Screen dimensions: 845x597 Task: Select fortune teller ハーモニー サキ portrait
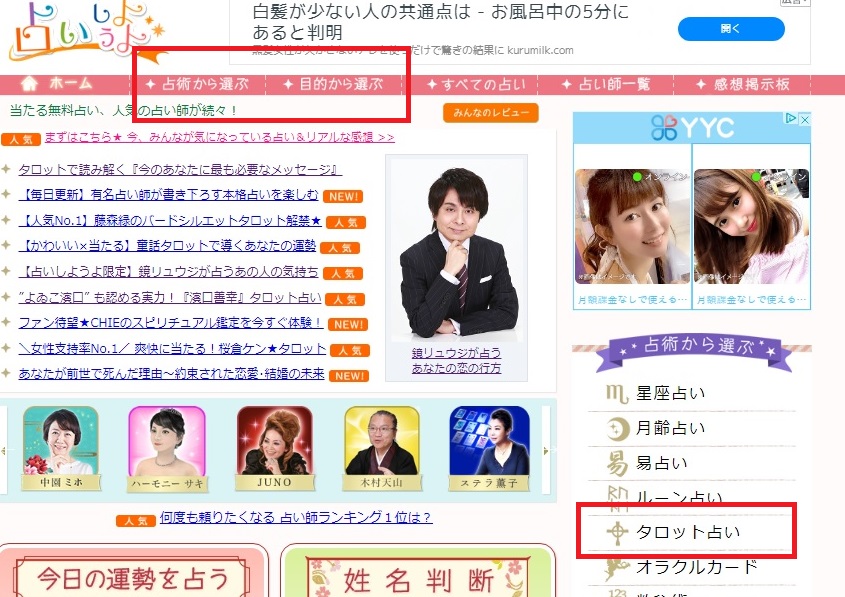(167, 448)
